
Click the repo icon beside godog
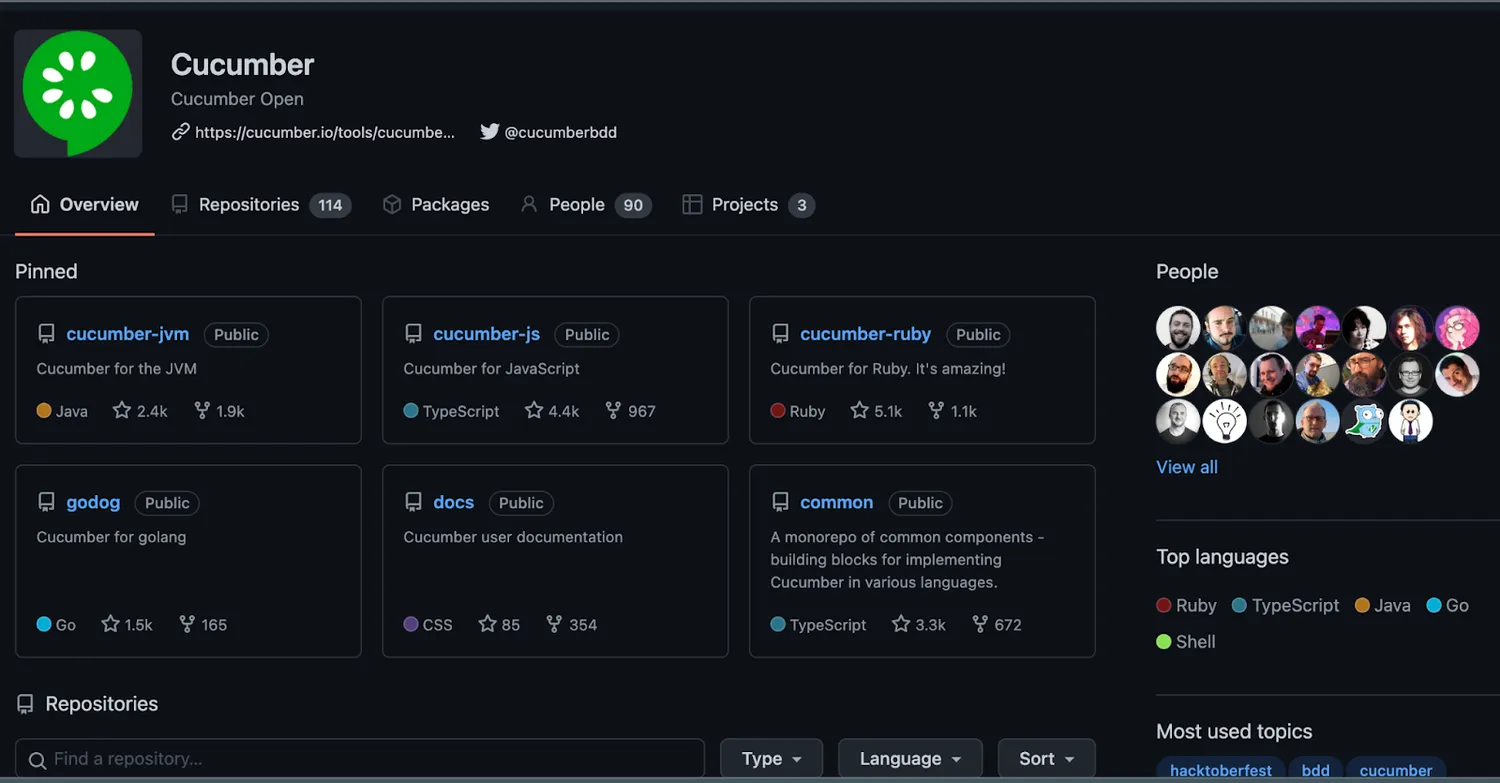coord(46,503)
